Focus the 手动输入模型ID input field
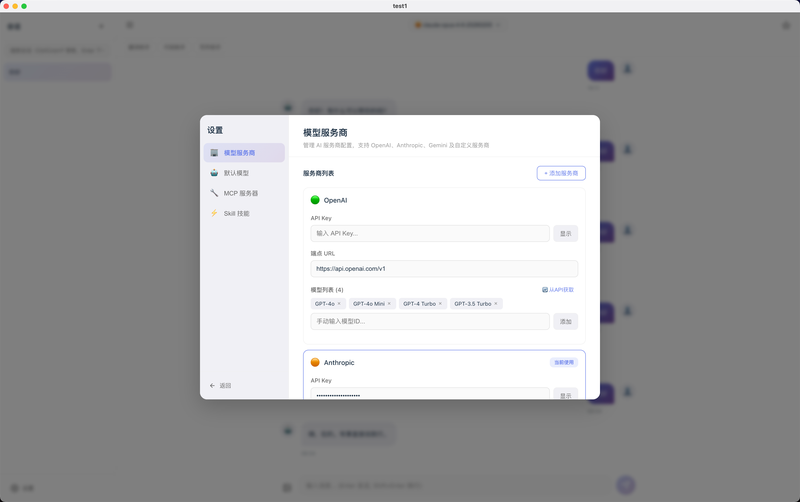800x502 pixels. [430, 321]
